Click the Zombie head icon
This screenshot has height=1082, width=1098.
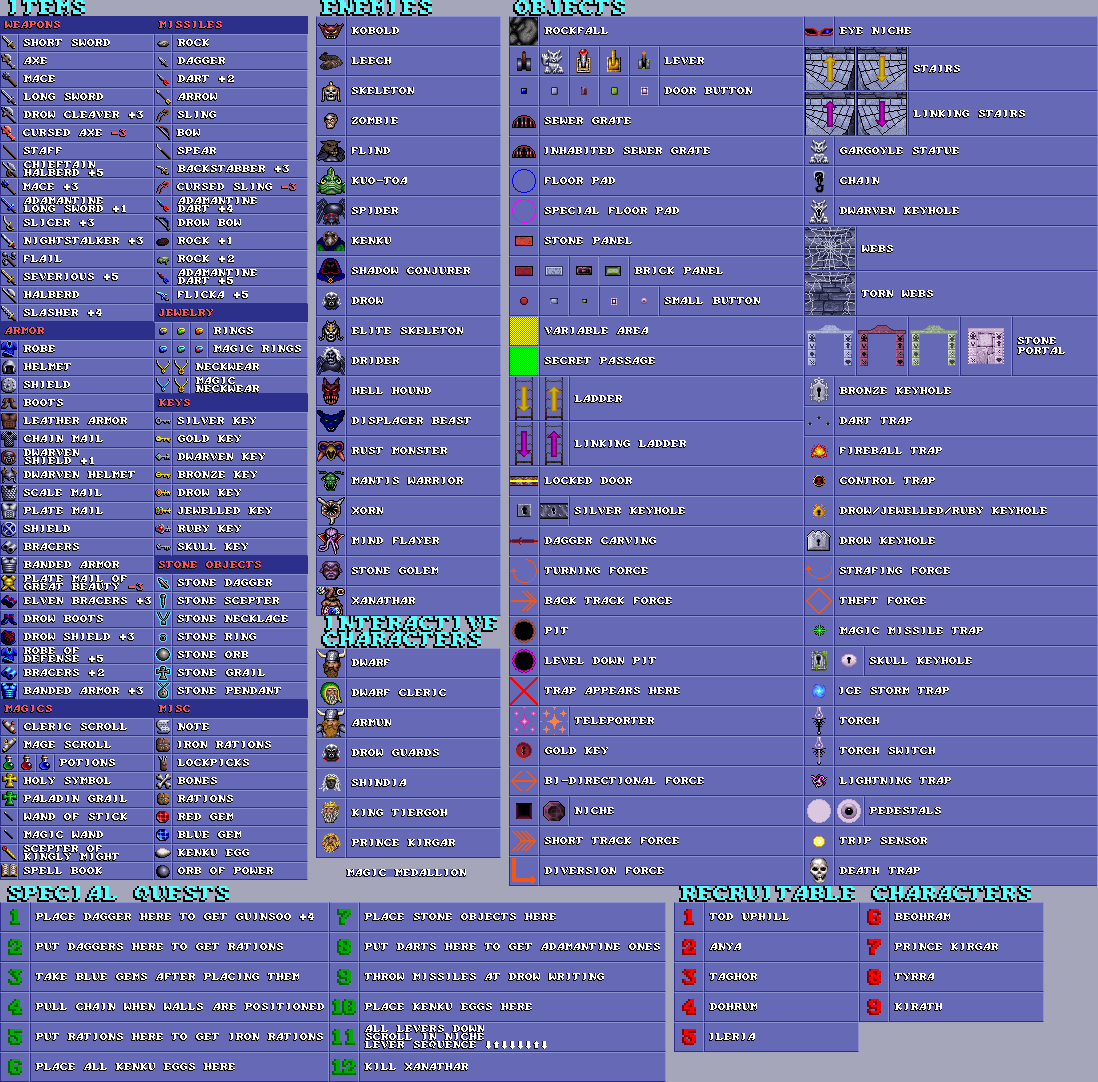point(331,121)
